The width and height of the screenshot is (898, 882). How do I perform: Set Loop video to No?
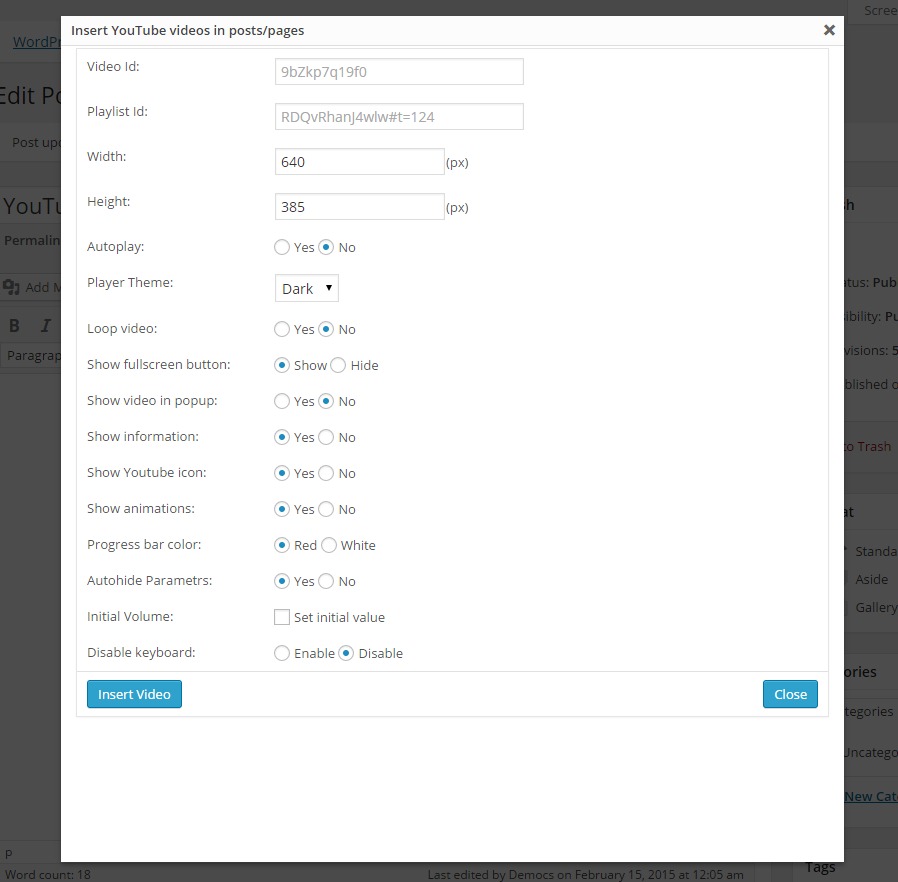coord(326,329)
